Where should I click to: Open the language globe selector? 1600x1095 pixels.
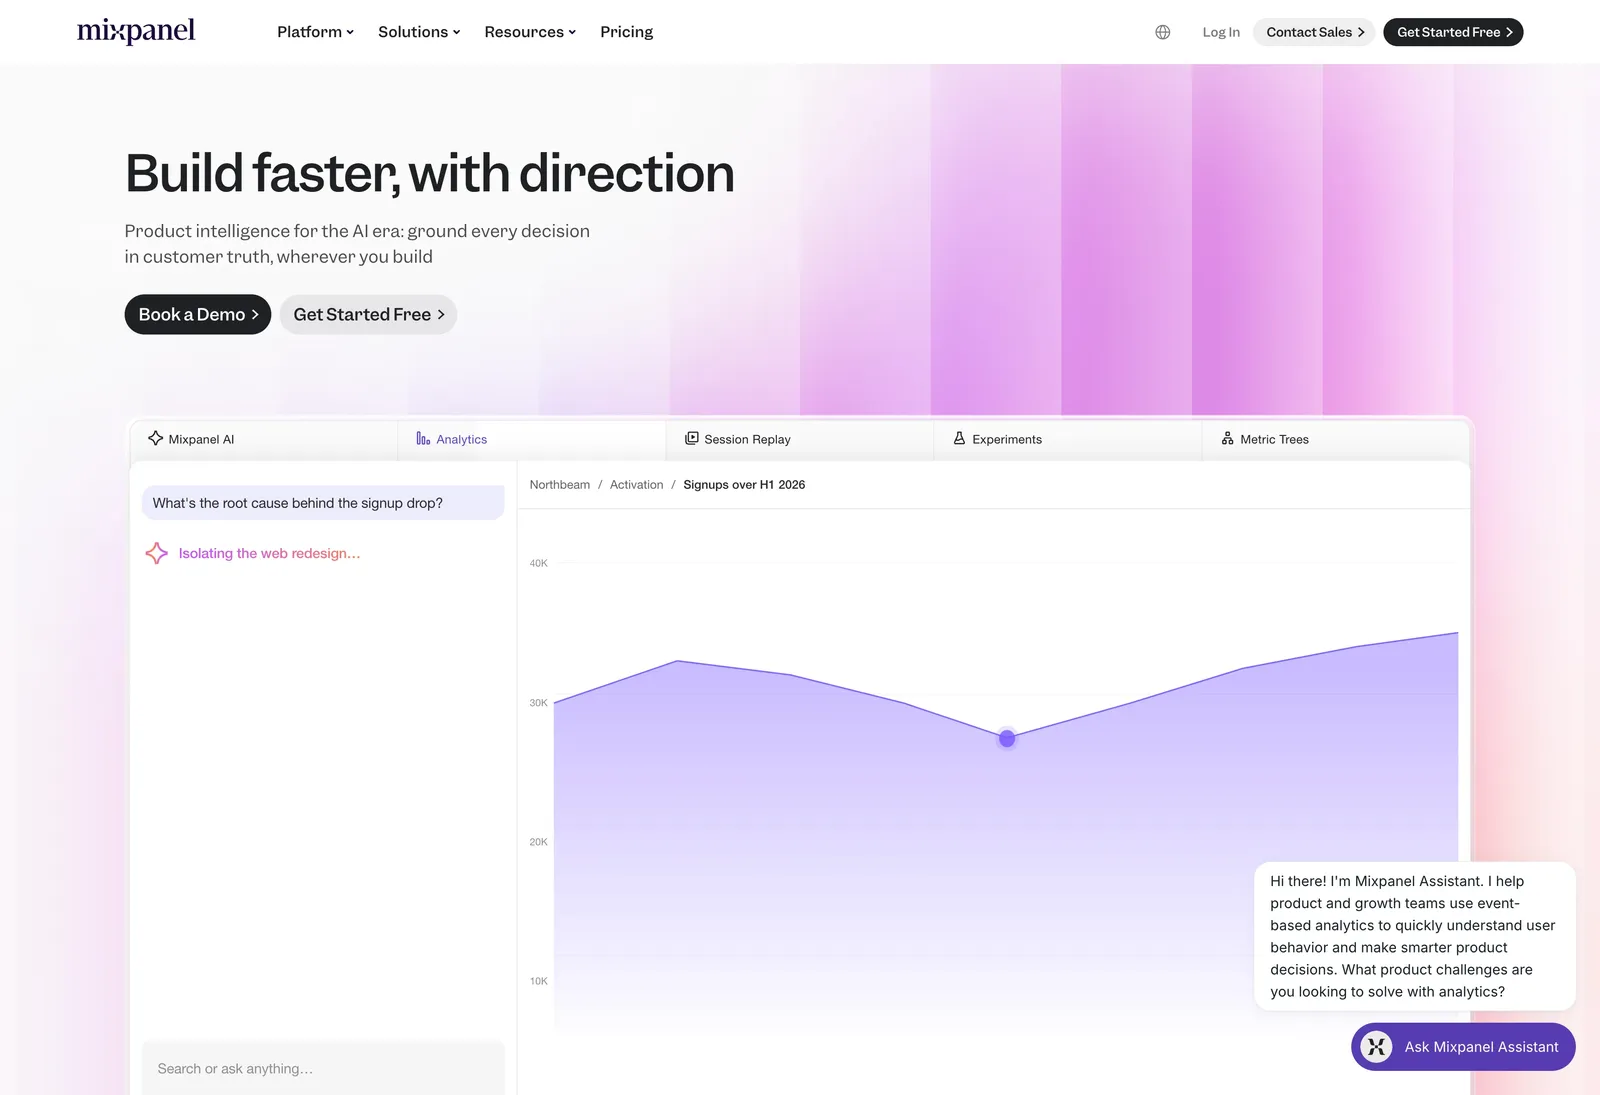pos(1162,32)
